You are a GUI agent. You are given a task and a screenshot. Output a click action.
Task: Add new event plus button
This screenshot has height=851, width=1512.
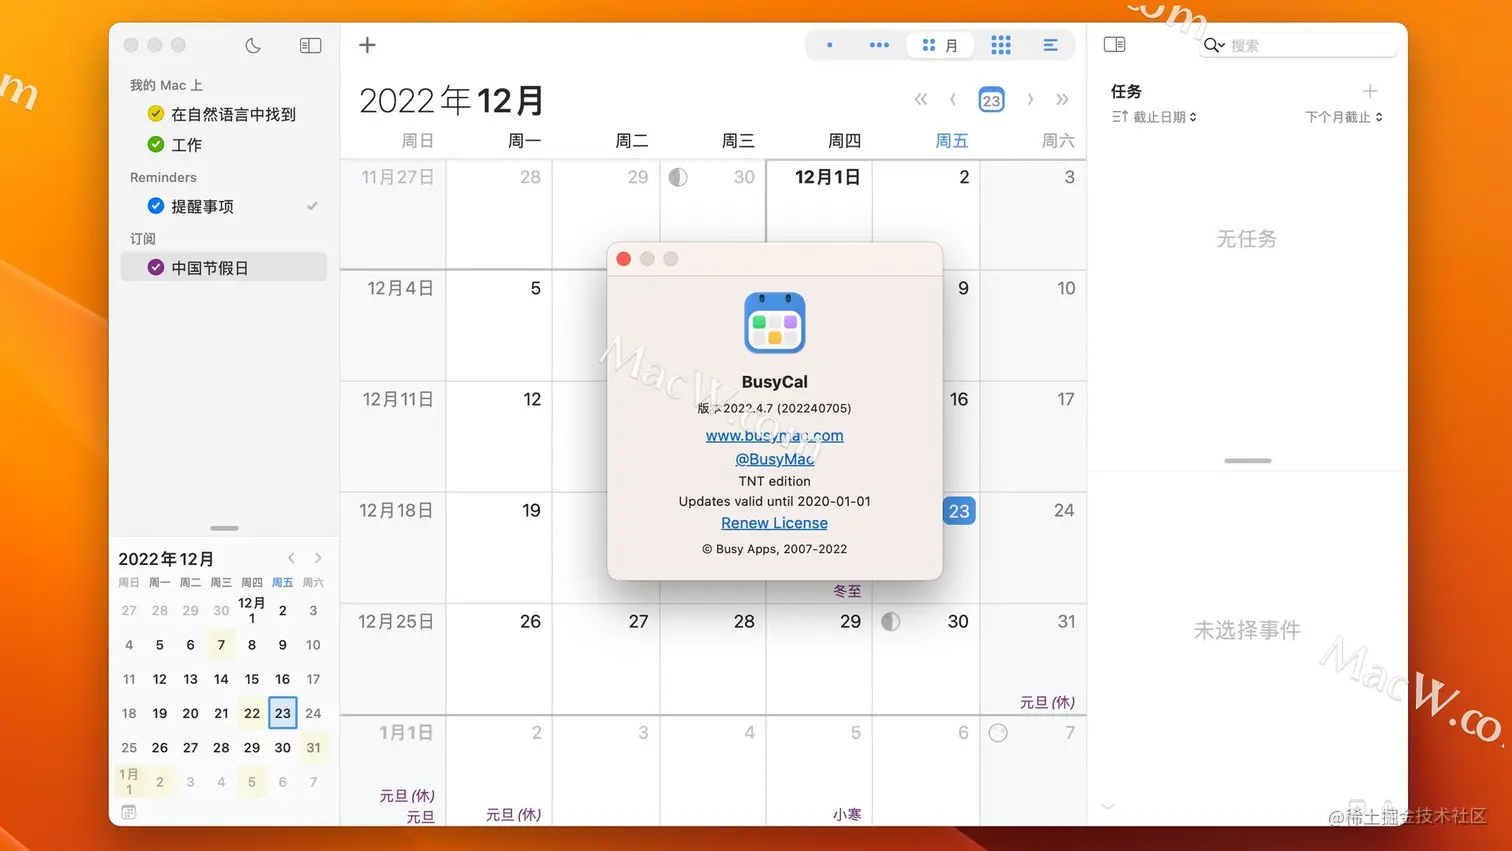(x=367, y=45)
